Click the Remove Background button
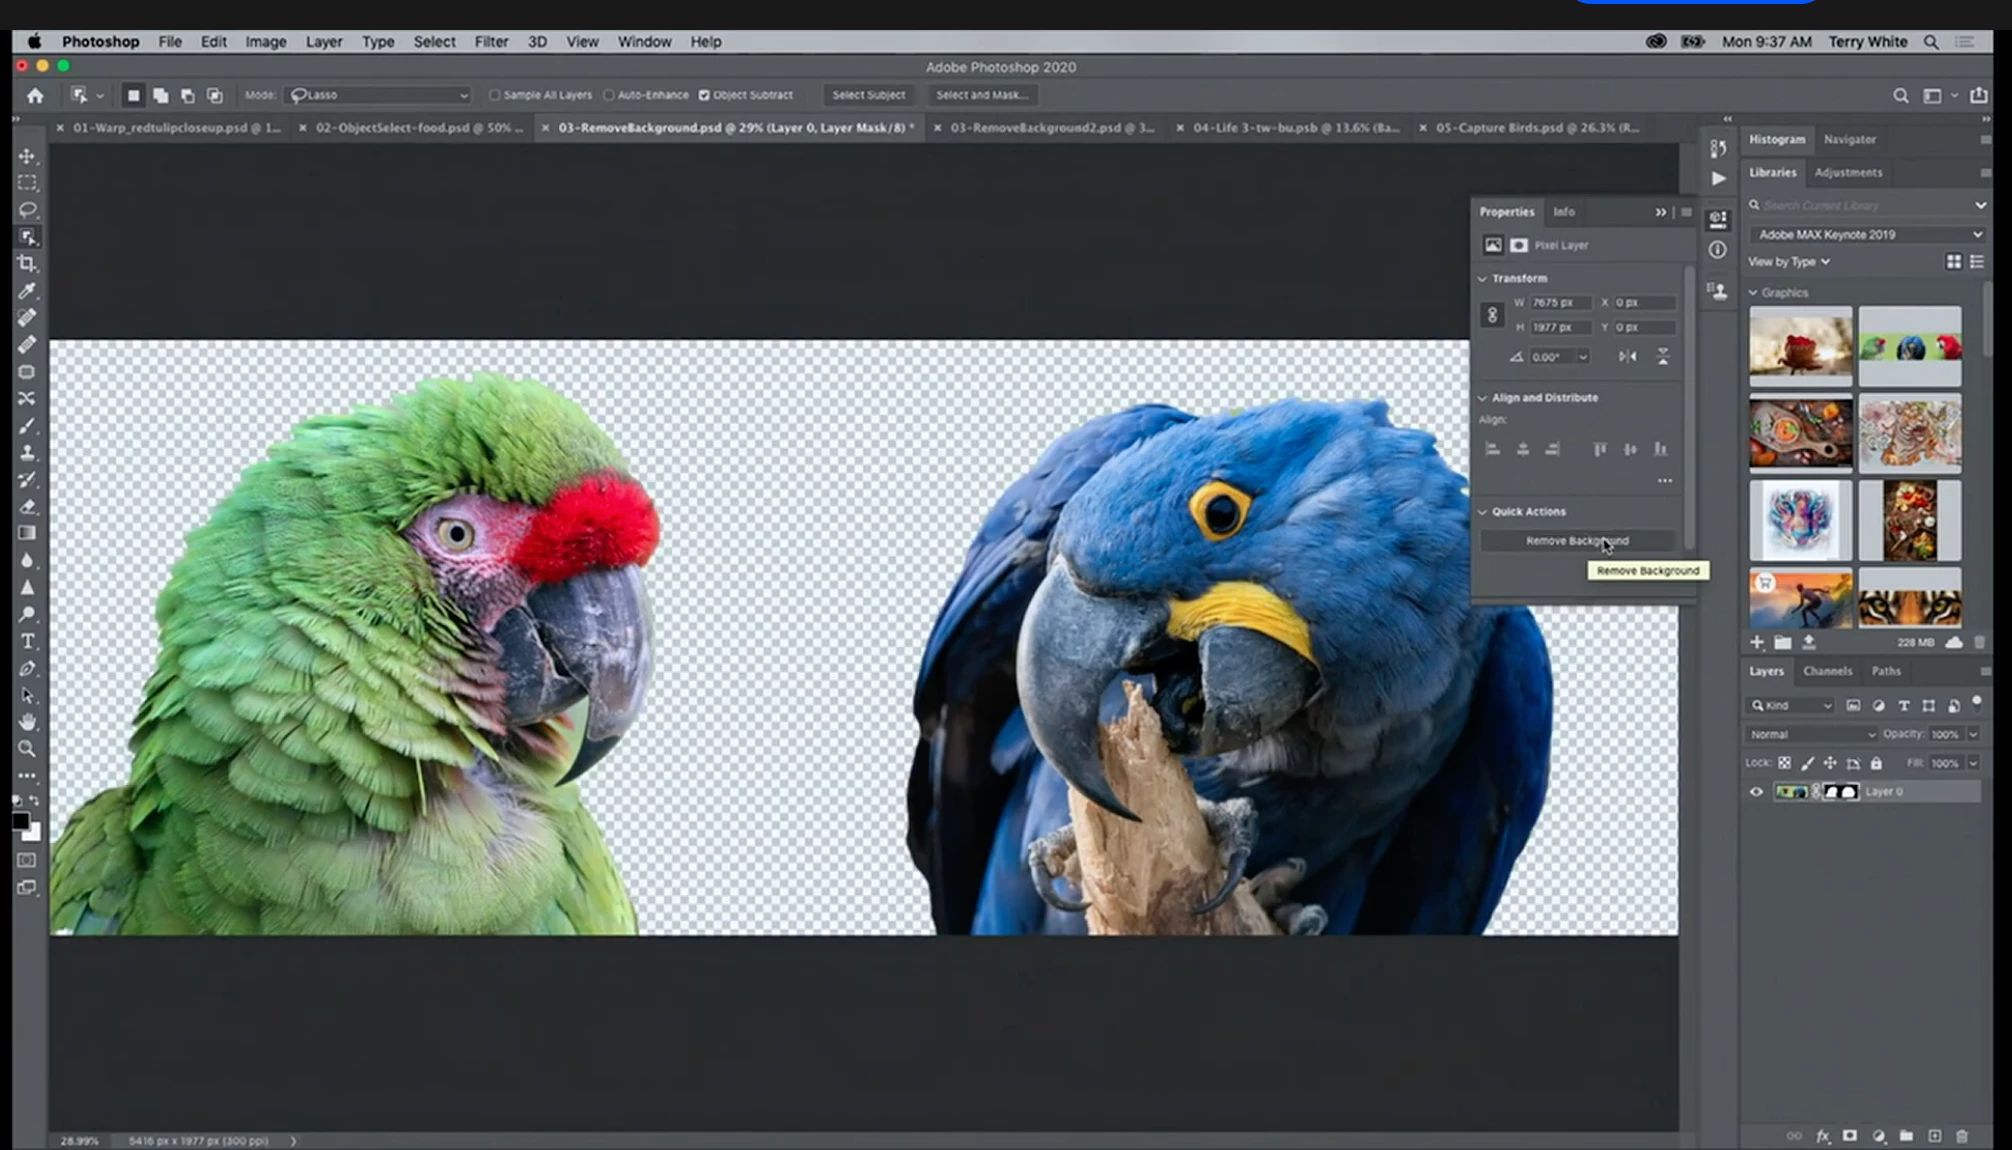Viewport: 2012px width, 1150px height. pyautogui.click(x=1576, y=541)
